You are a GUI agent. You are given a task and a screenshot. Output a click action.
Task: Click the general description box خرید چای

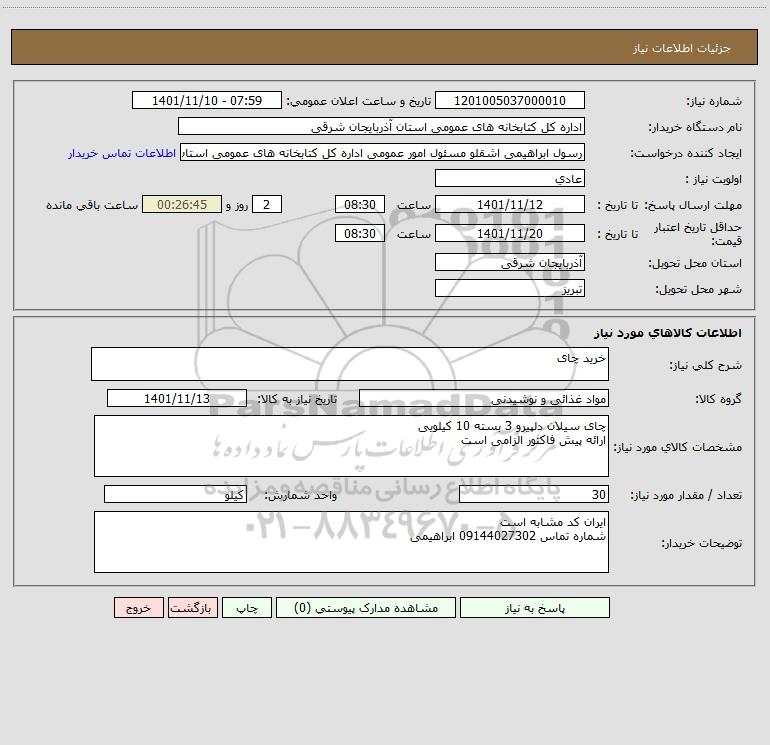[x=350, y=364]
